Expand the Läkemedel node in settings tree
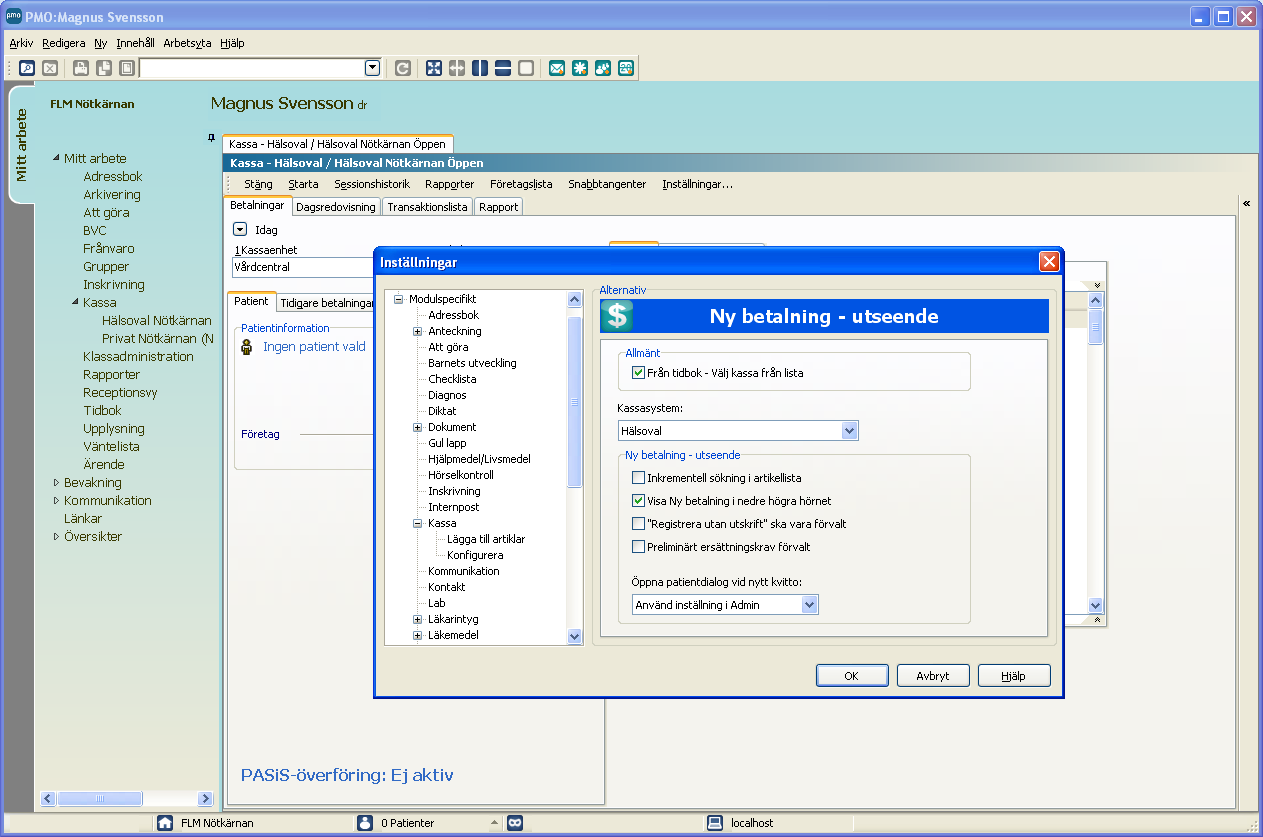 (418, 635)
